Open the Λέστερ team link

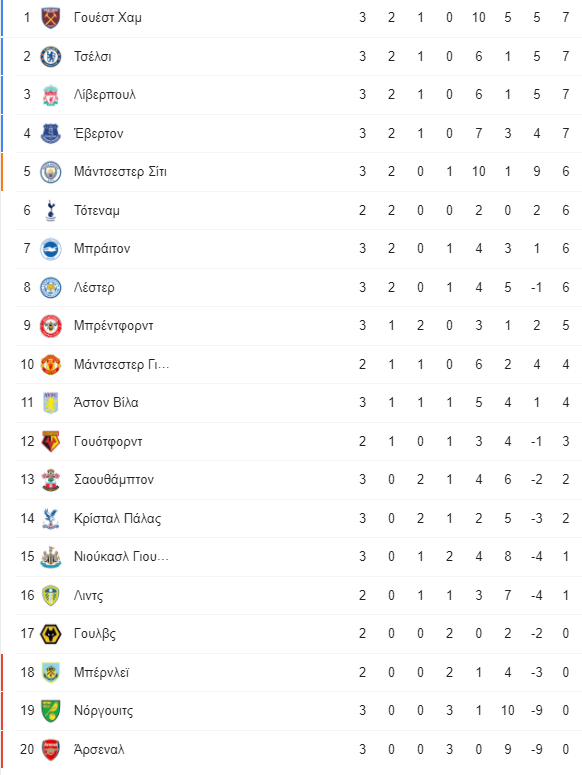(94, 288)
